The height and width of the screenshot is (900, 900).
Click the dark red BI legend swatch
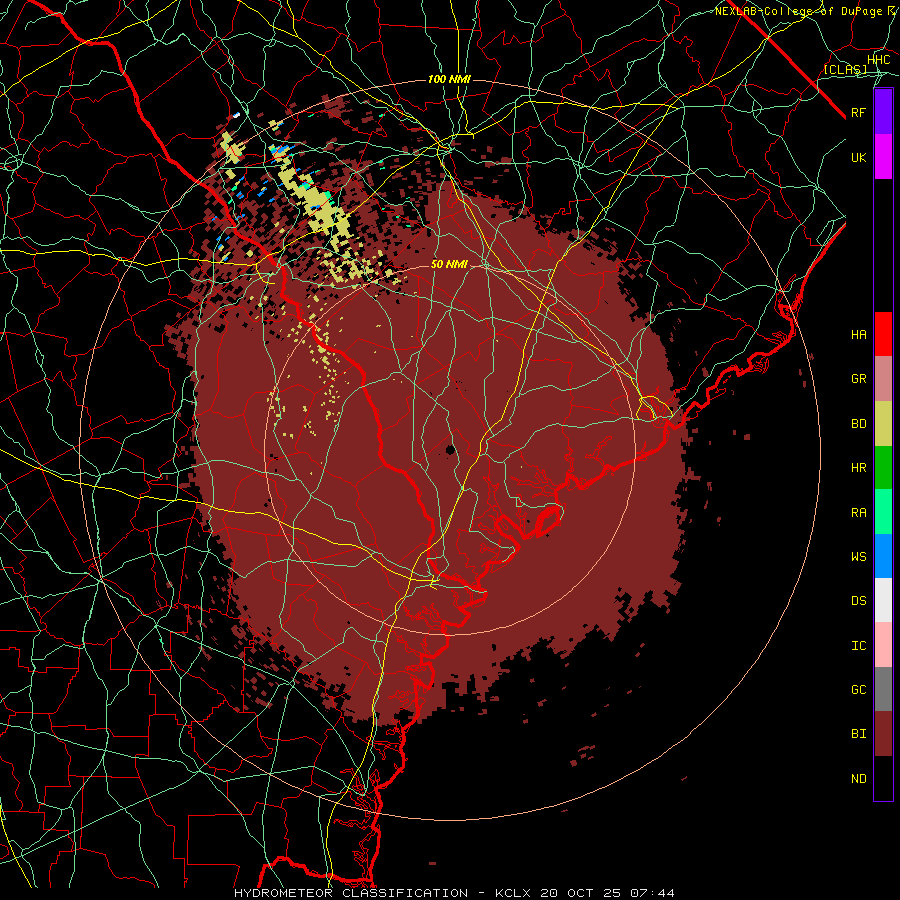(883, 734)
